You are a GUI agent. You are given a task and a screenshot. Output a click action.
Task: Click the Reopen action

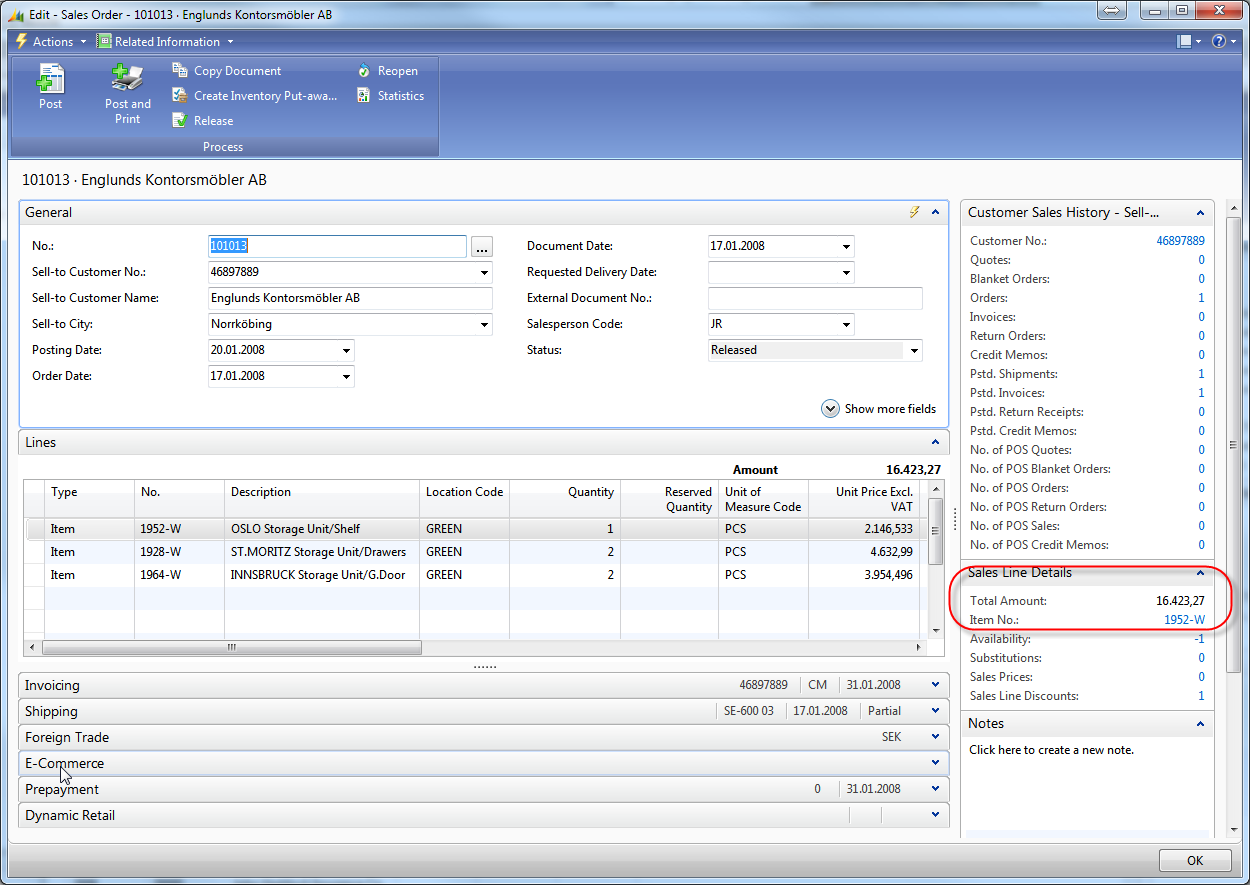387,71
